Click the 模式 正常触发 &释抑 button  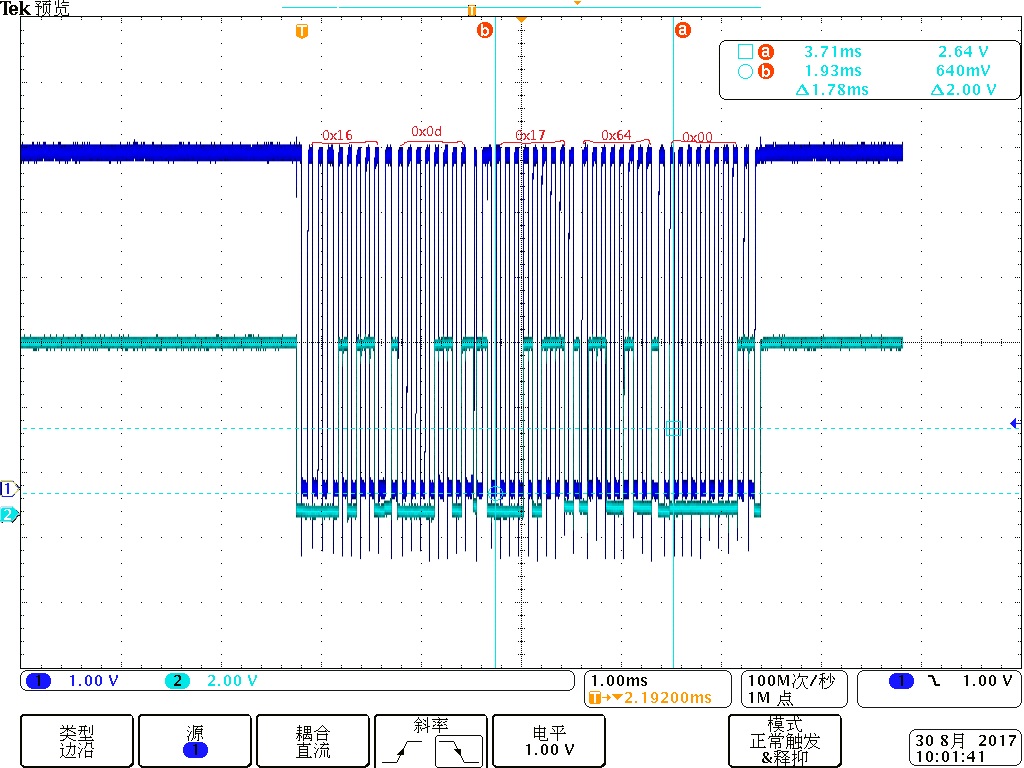(784, 741)
